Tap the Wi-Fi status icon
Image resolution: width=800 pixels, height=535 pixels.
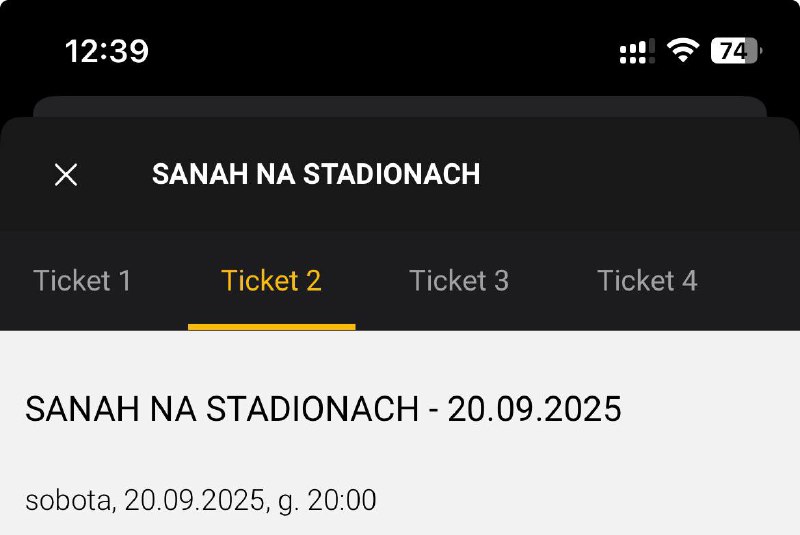pos(683,50)
